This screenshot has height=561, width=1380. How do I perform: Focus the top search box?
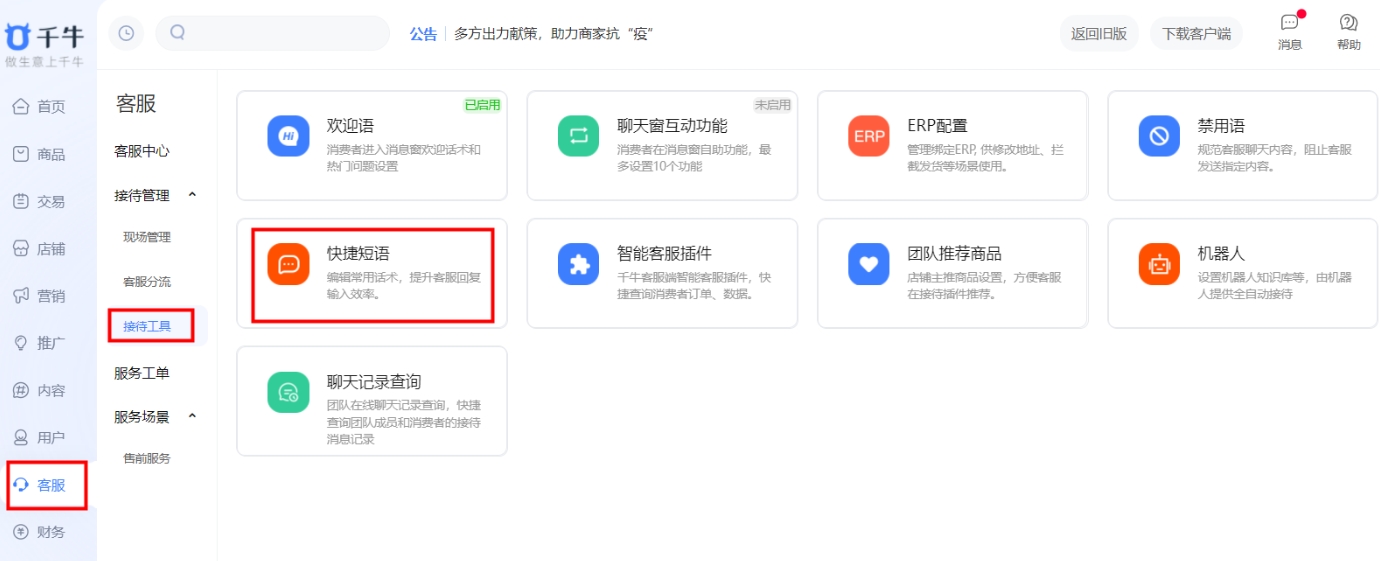coord(280,33)
